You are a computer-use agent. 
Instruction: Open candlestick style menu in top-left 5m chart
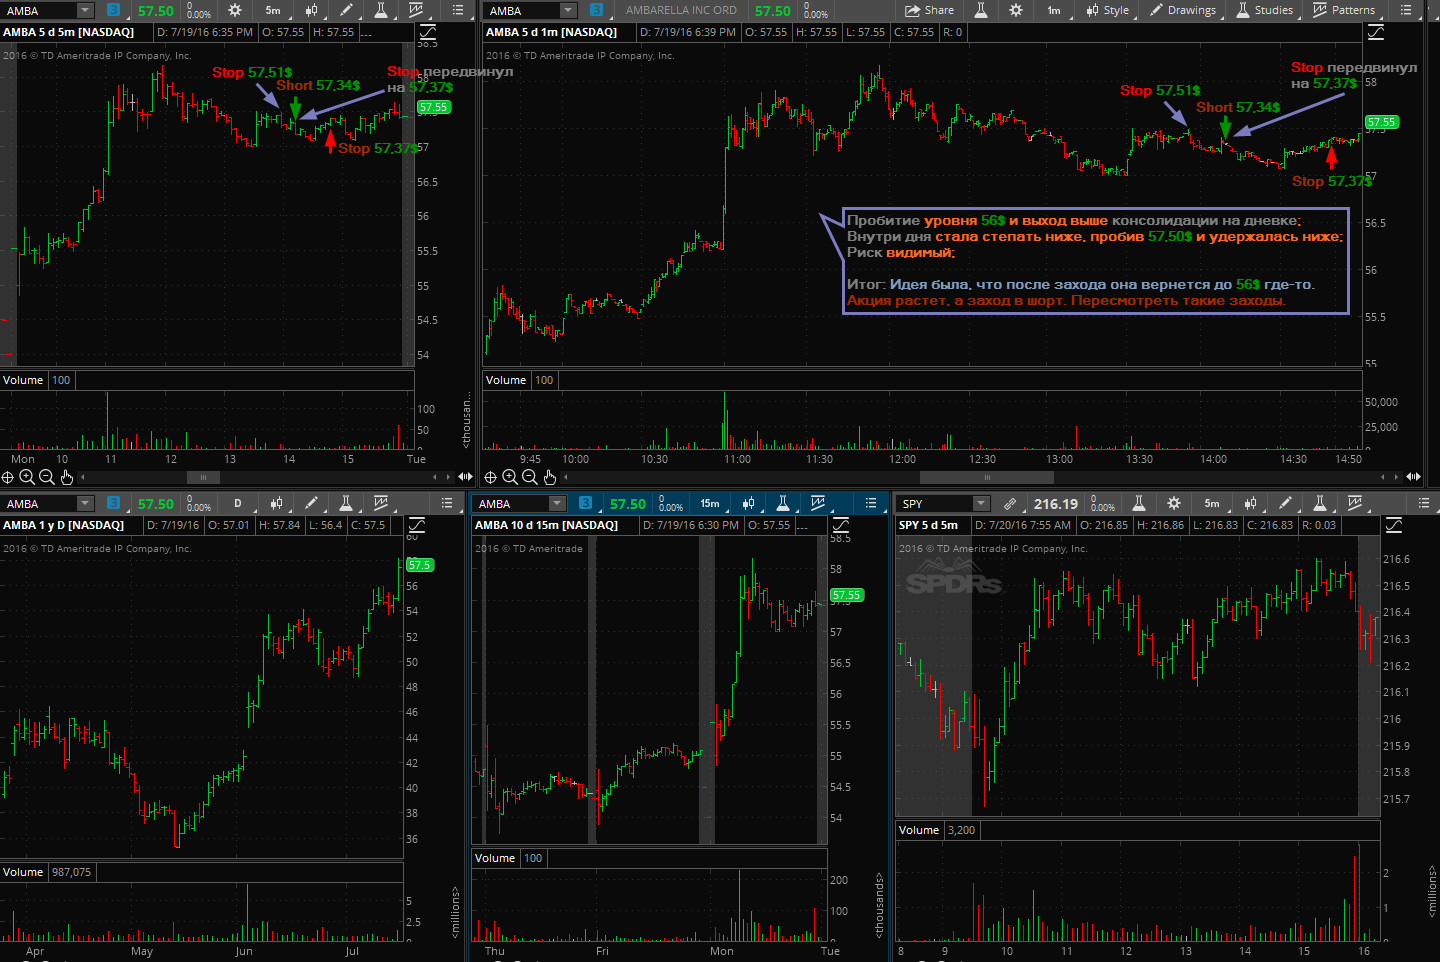pyautogui.click(x=311, y=10)
